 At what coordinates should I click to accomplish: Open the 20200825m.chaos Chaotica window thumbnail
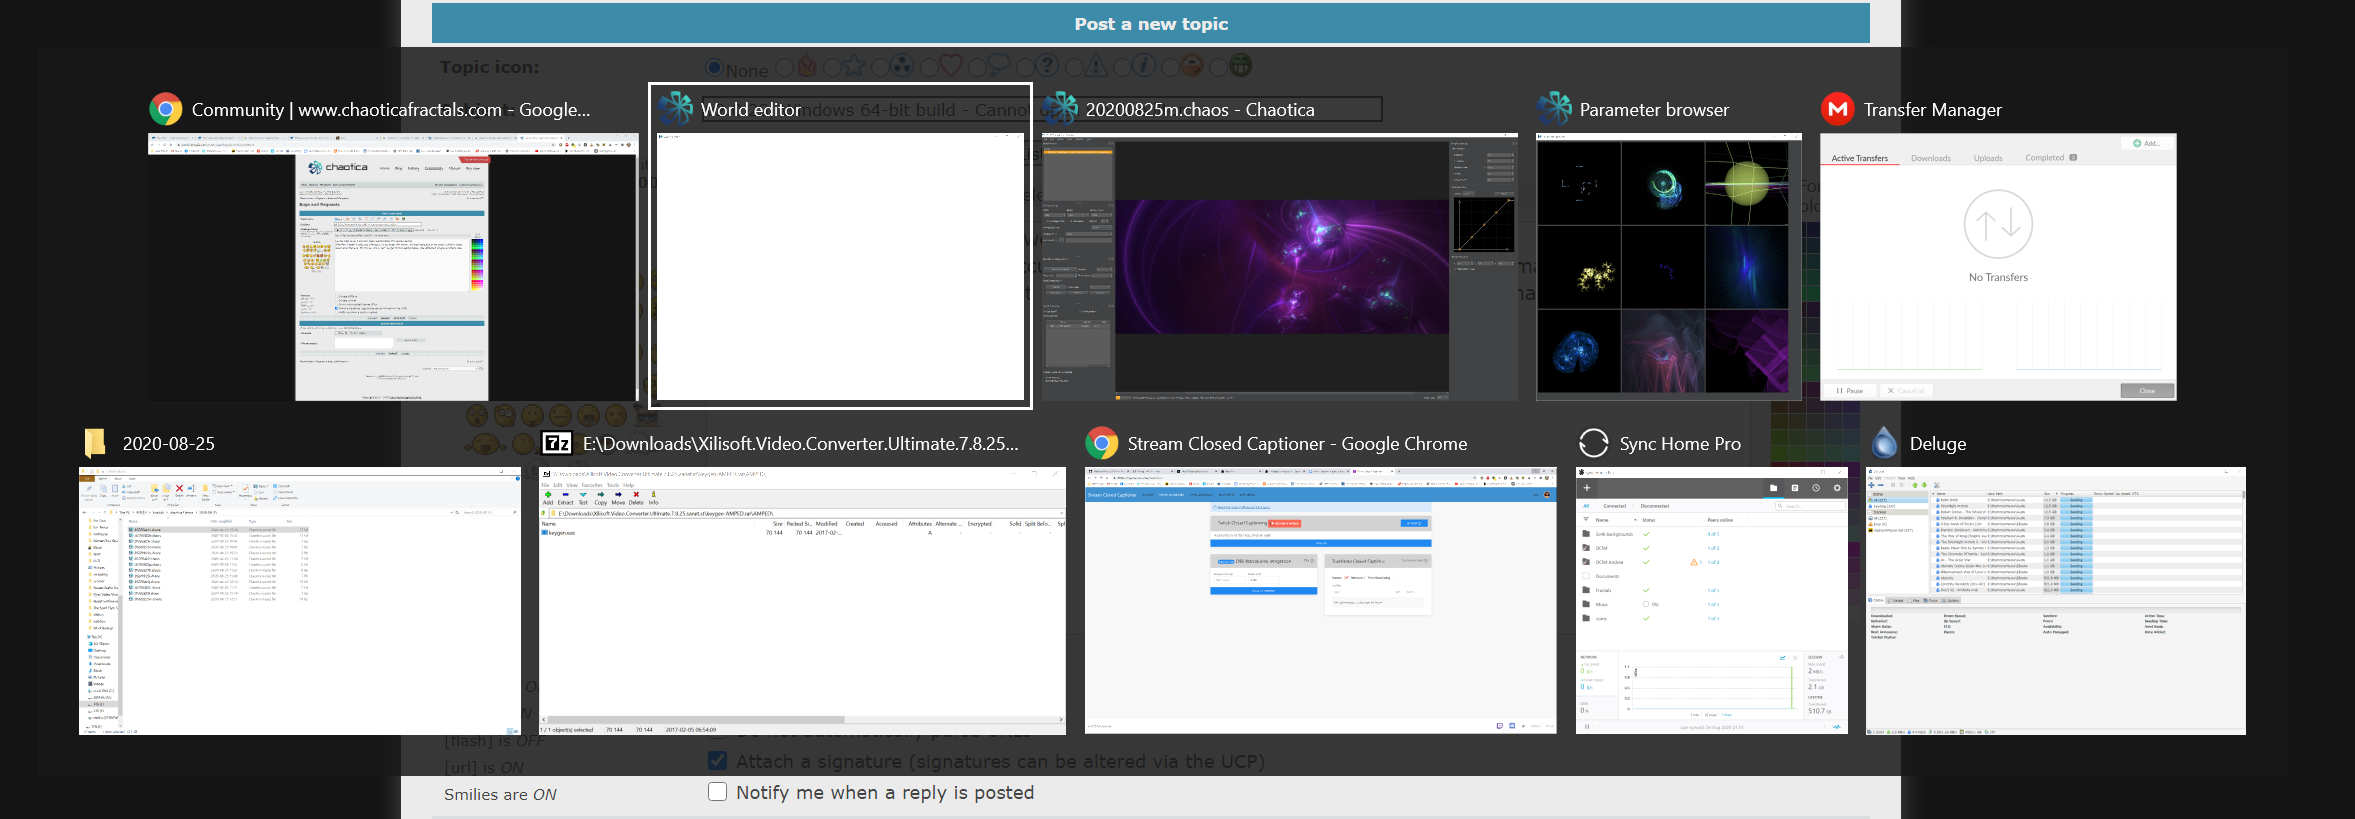(x=1280, y=268)
